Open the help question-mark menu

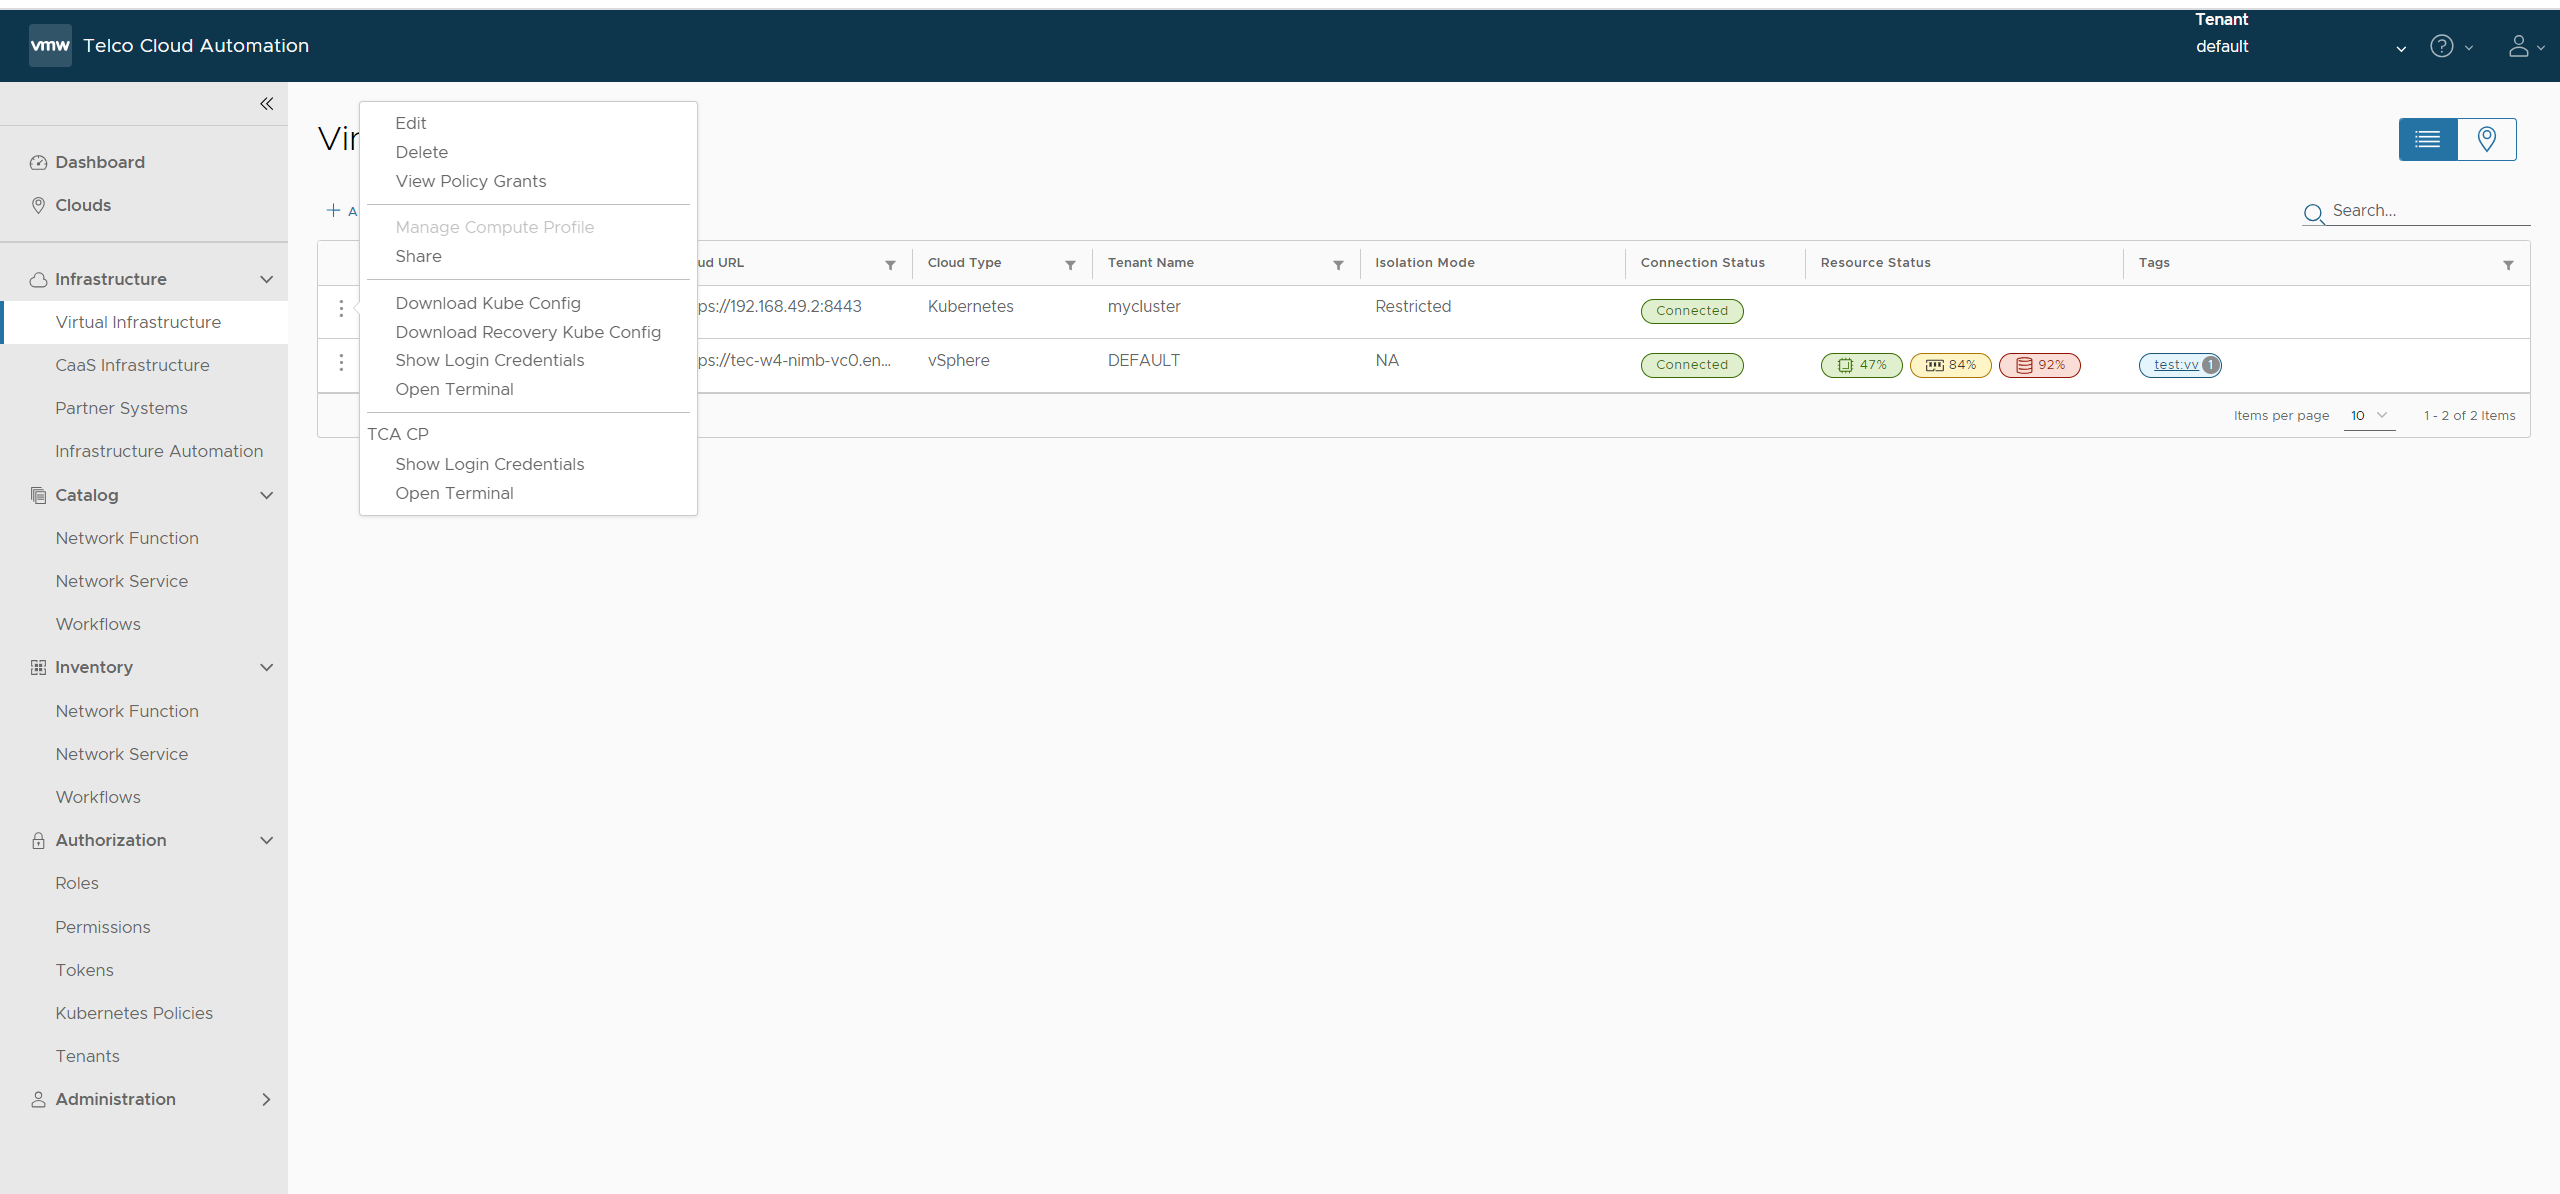[x=2451, y=46]
